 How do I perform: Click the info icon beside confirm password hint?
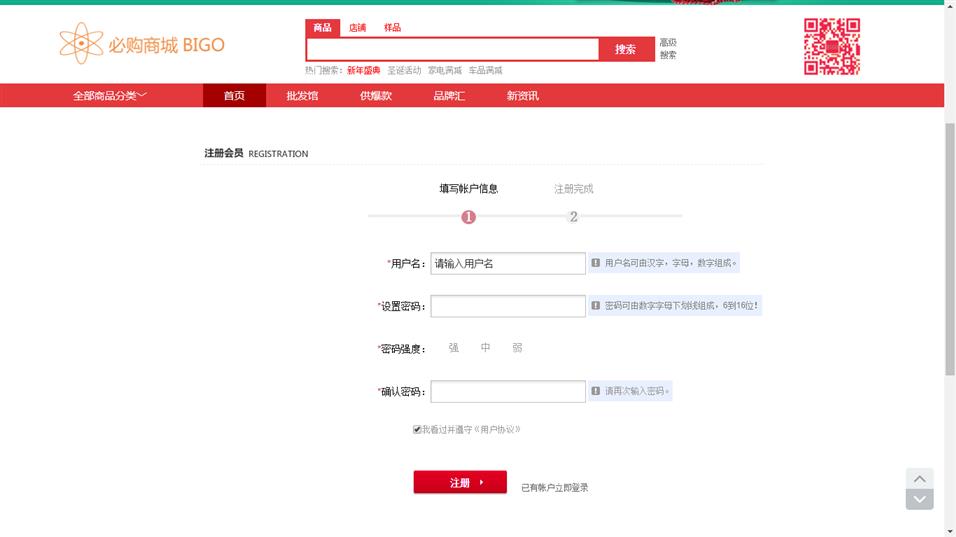596,391
